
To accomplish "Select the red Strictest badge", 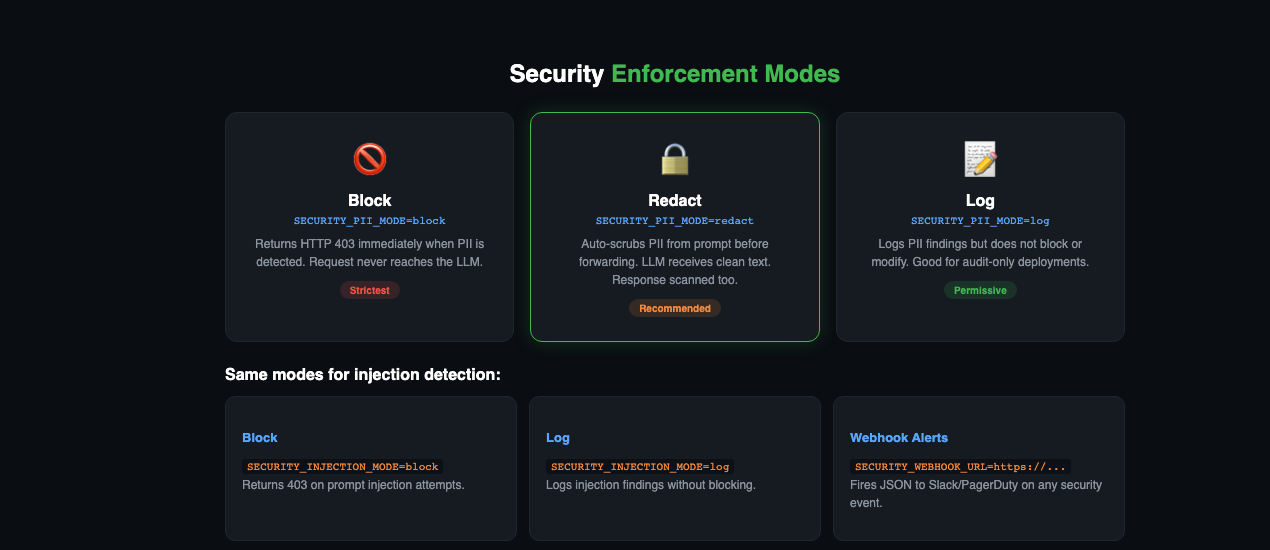I will point(370,290).
